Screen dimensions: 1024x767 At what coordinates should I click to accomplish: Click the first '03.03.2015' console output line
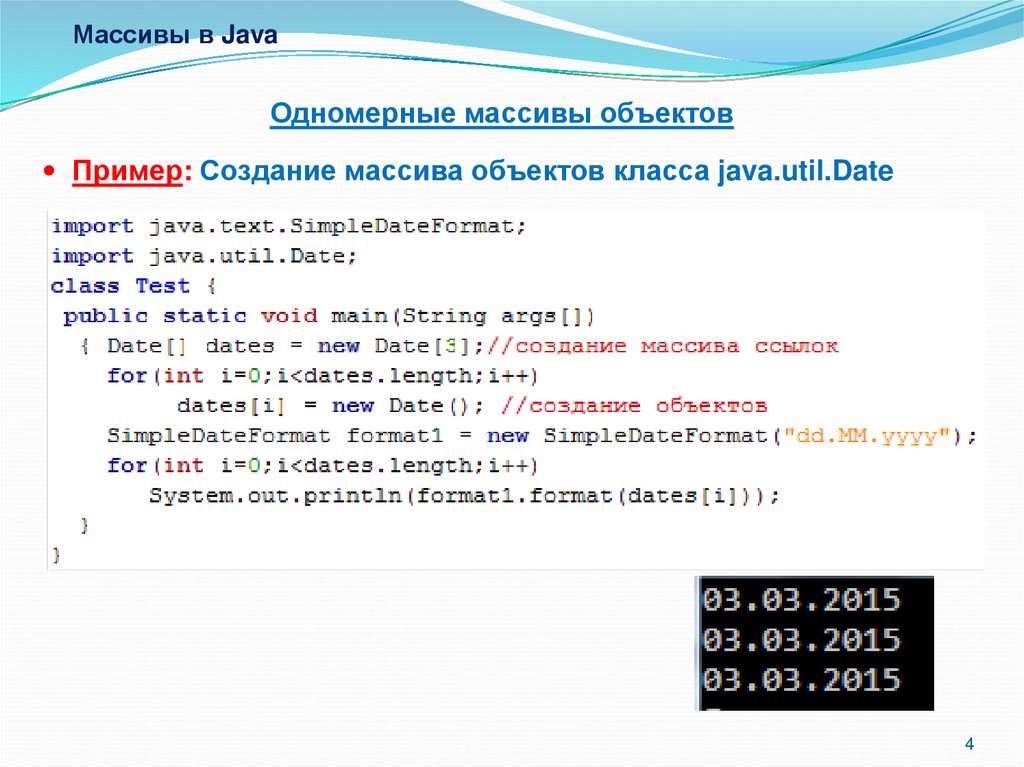pyautogui.click(x=801, y=599)
